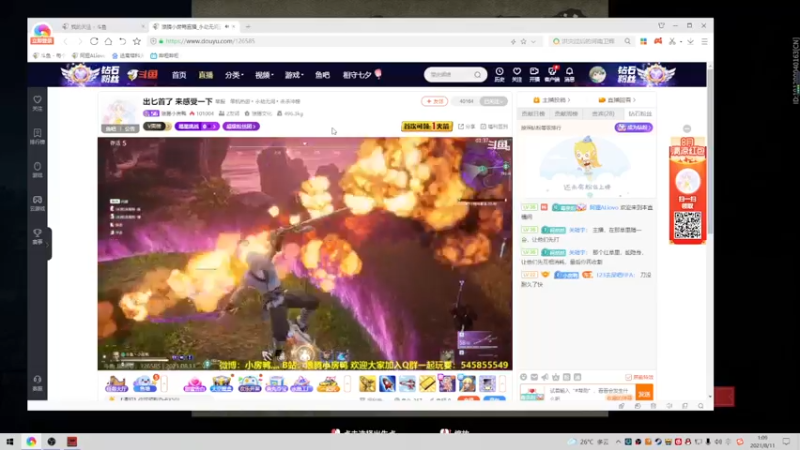Open the Follow heart icon in left sidebar
The height and width of the screenshot is (450, 800).
[x=37, y=103]
